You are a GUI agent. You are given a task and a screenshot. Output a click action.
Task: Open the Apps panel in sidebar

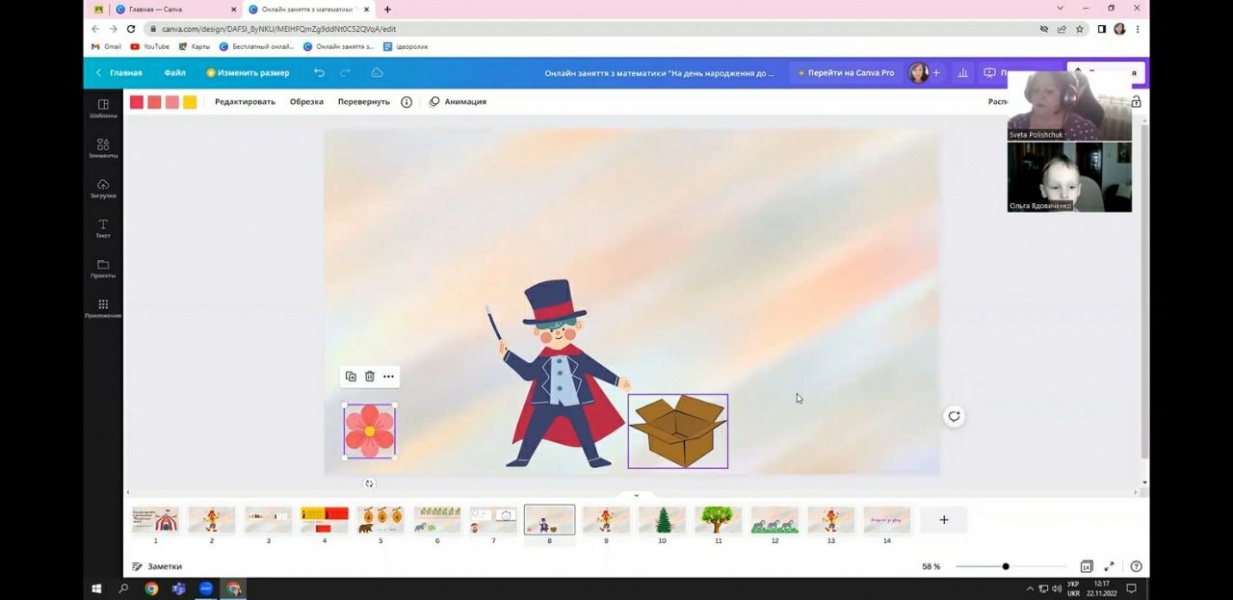pyautogui.click(x=103, y=308)
